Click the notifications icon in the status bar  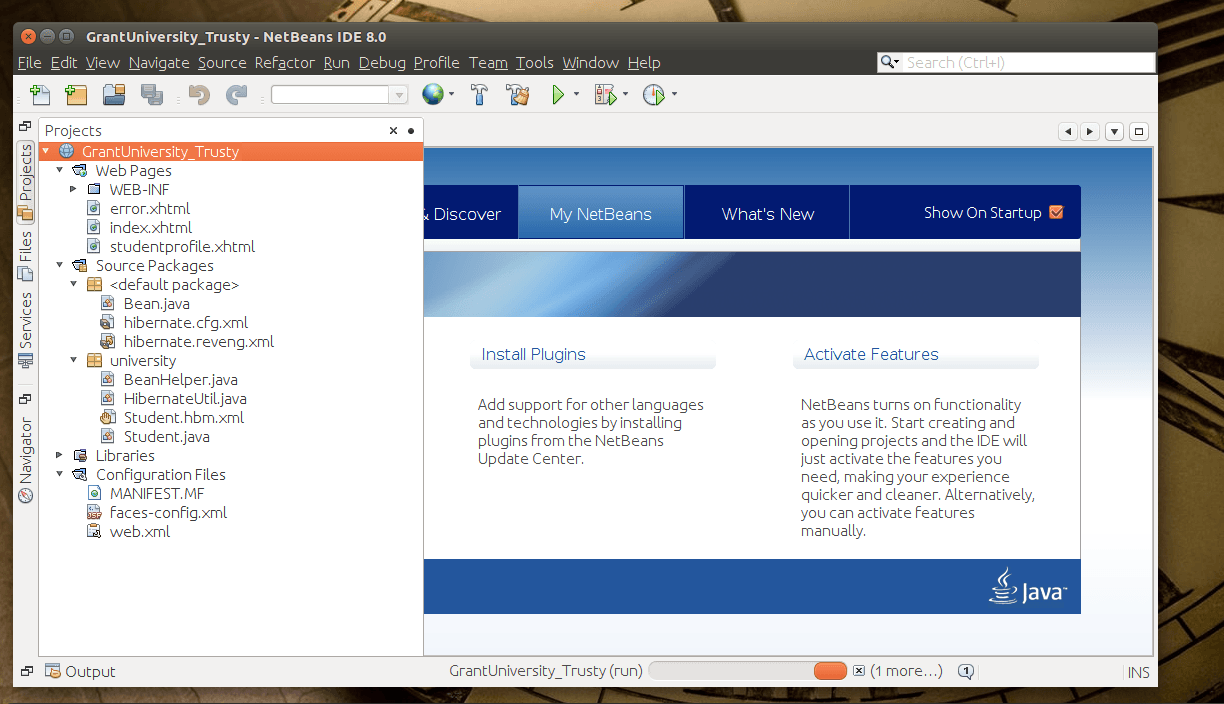point(965,671)
